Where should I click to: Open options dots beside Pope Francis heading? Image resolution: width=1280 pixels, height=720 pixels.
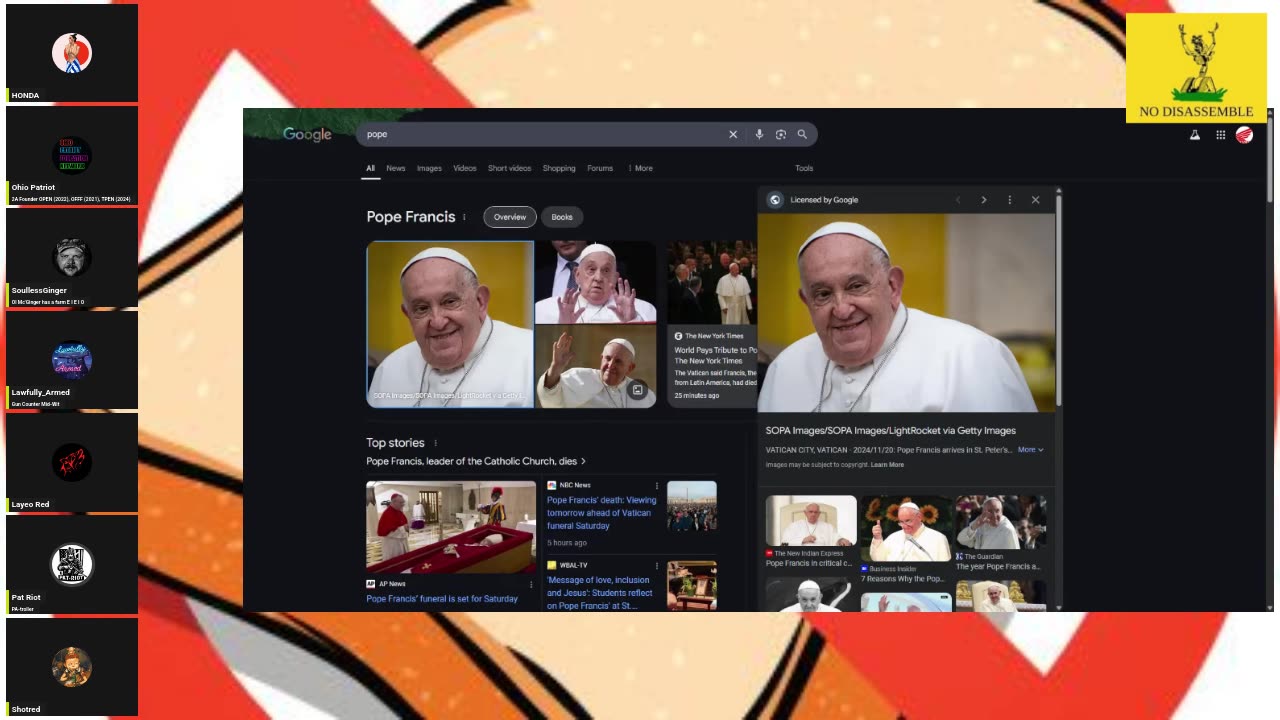tap(464, 217)
